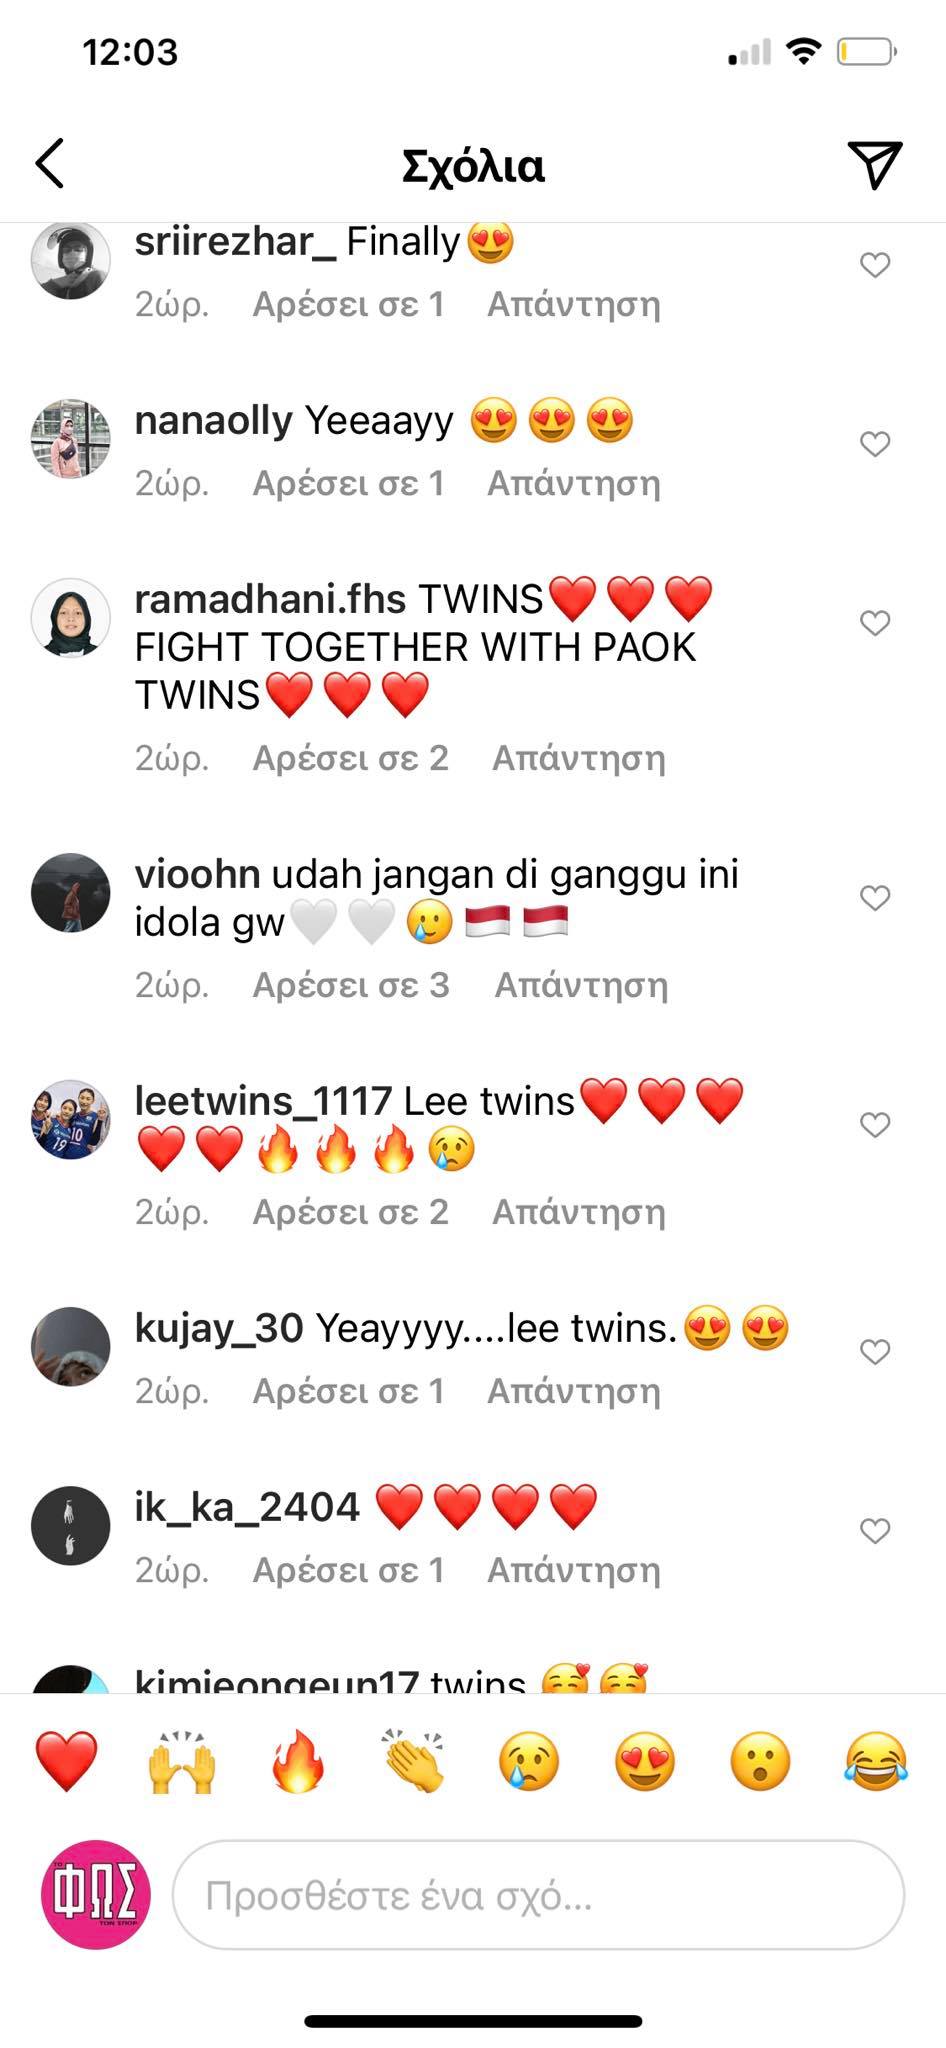Image resolution: width=946 pixels, height=2048 pixels.
Task: Insert the laughing tears quick emoji
Action: click(x=877, y=1761)
